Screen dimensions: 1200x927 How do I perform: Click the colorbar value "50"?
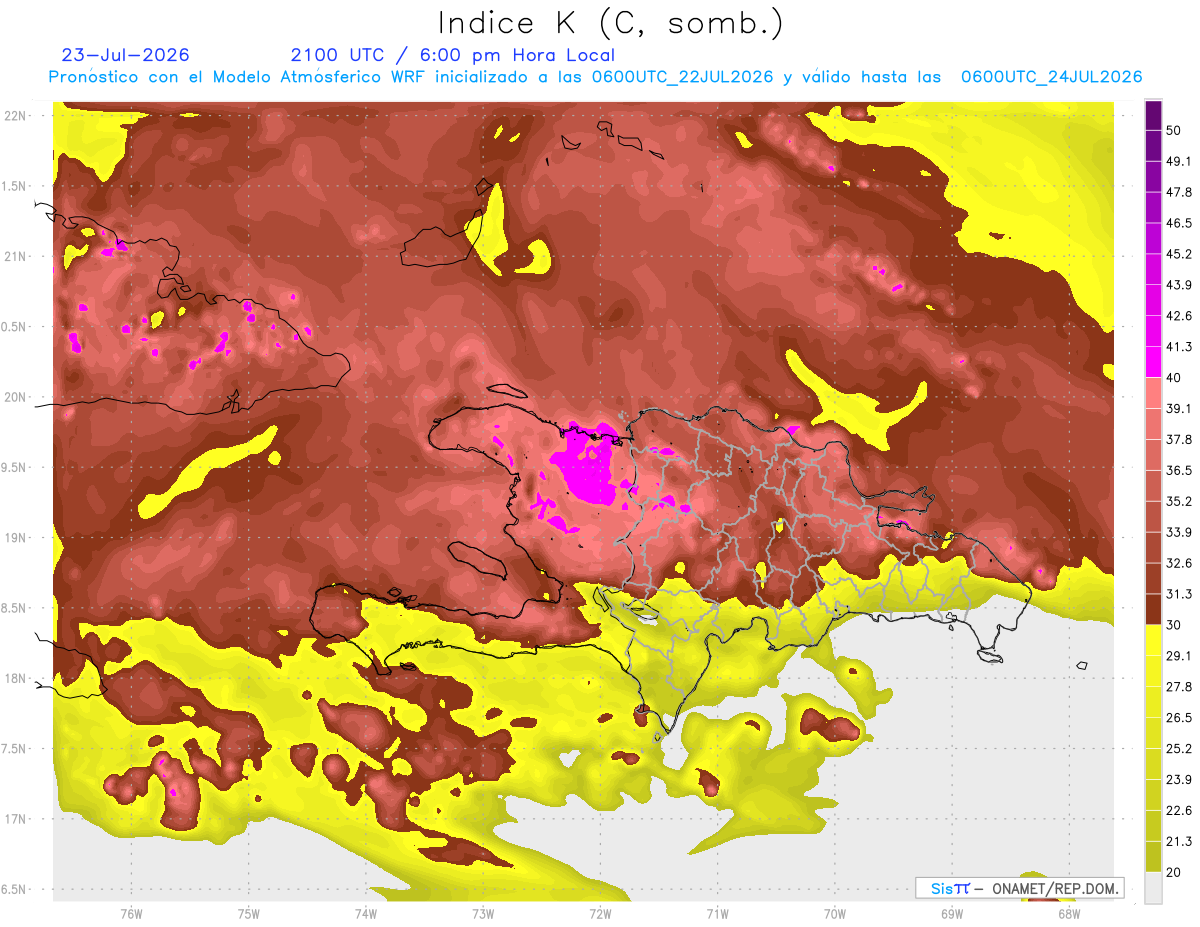(1175, 130)
